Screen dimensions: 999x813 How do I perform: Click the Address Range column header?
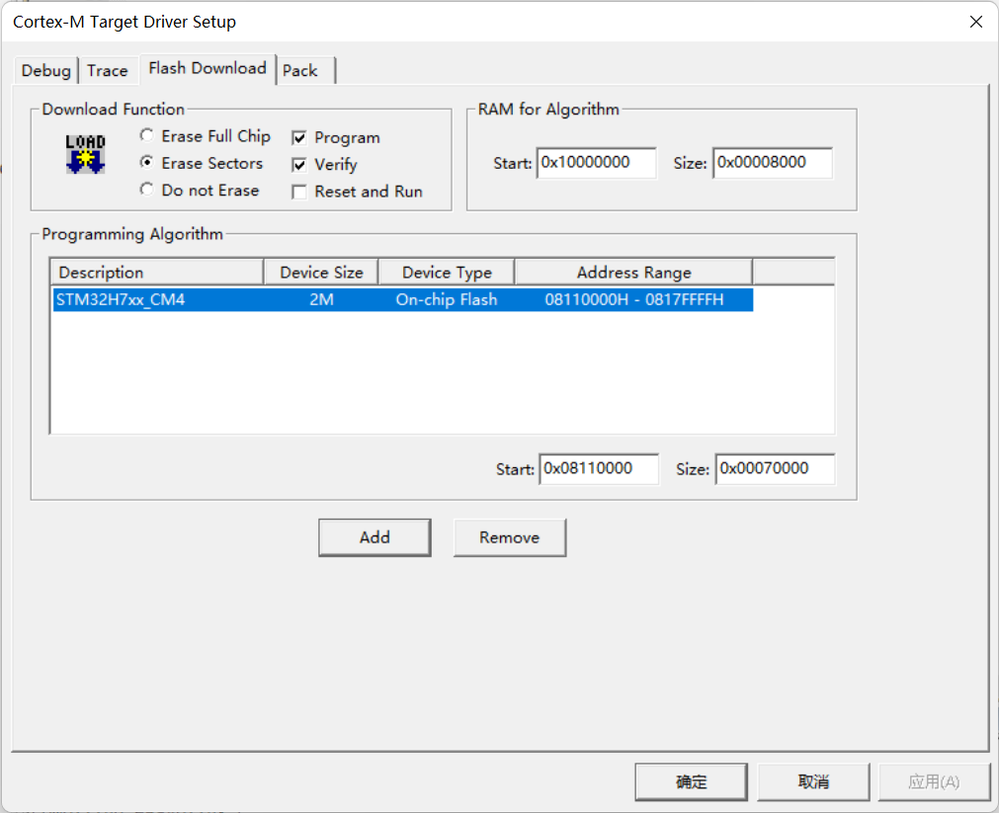tap(634, 272)
